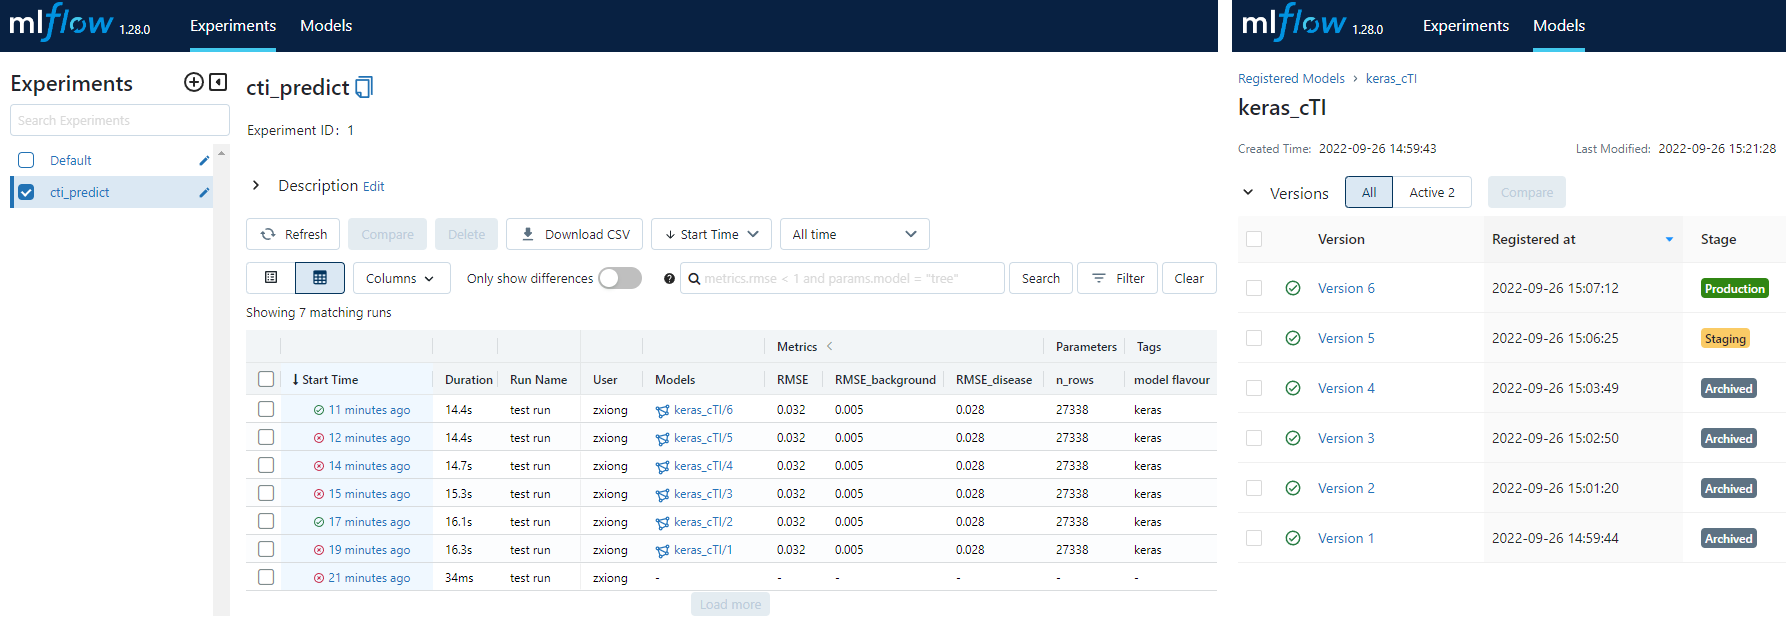Click the Download CSV button

(575, 234)
